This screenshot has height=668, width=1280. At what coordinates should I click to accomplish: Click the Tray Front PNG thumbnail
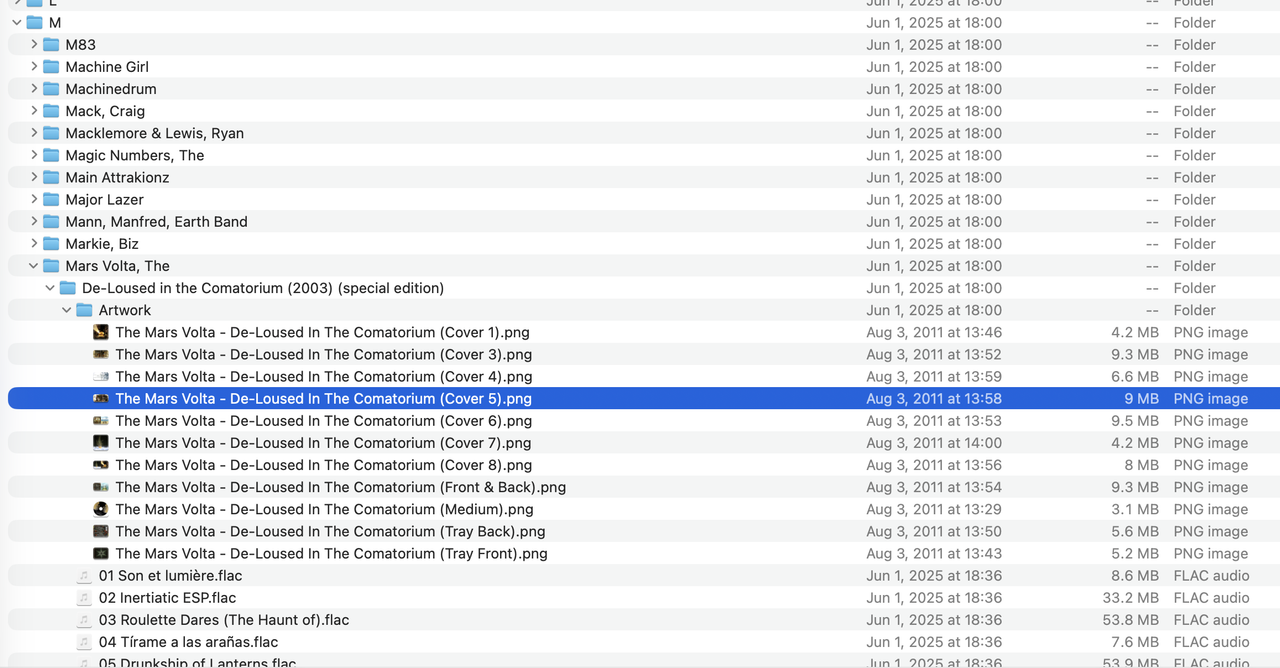click(x=101, y=553)
